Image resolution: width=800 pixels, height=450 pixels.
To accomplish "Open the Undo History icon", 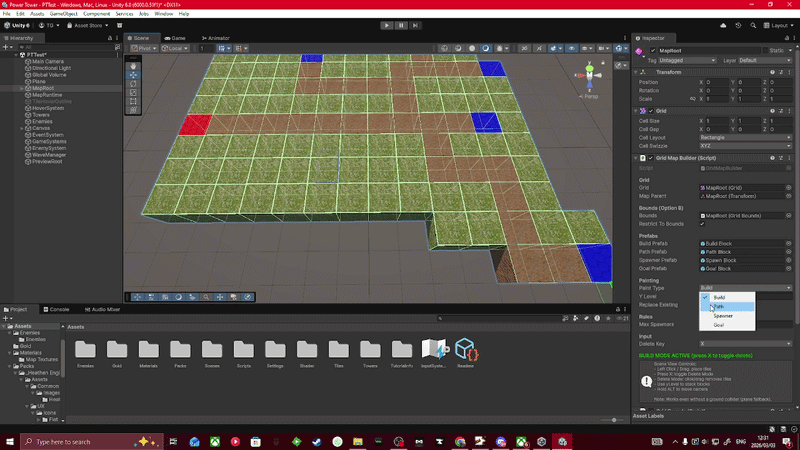I will pyautogui.click(x=738, y=26).
